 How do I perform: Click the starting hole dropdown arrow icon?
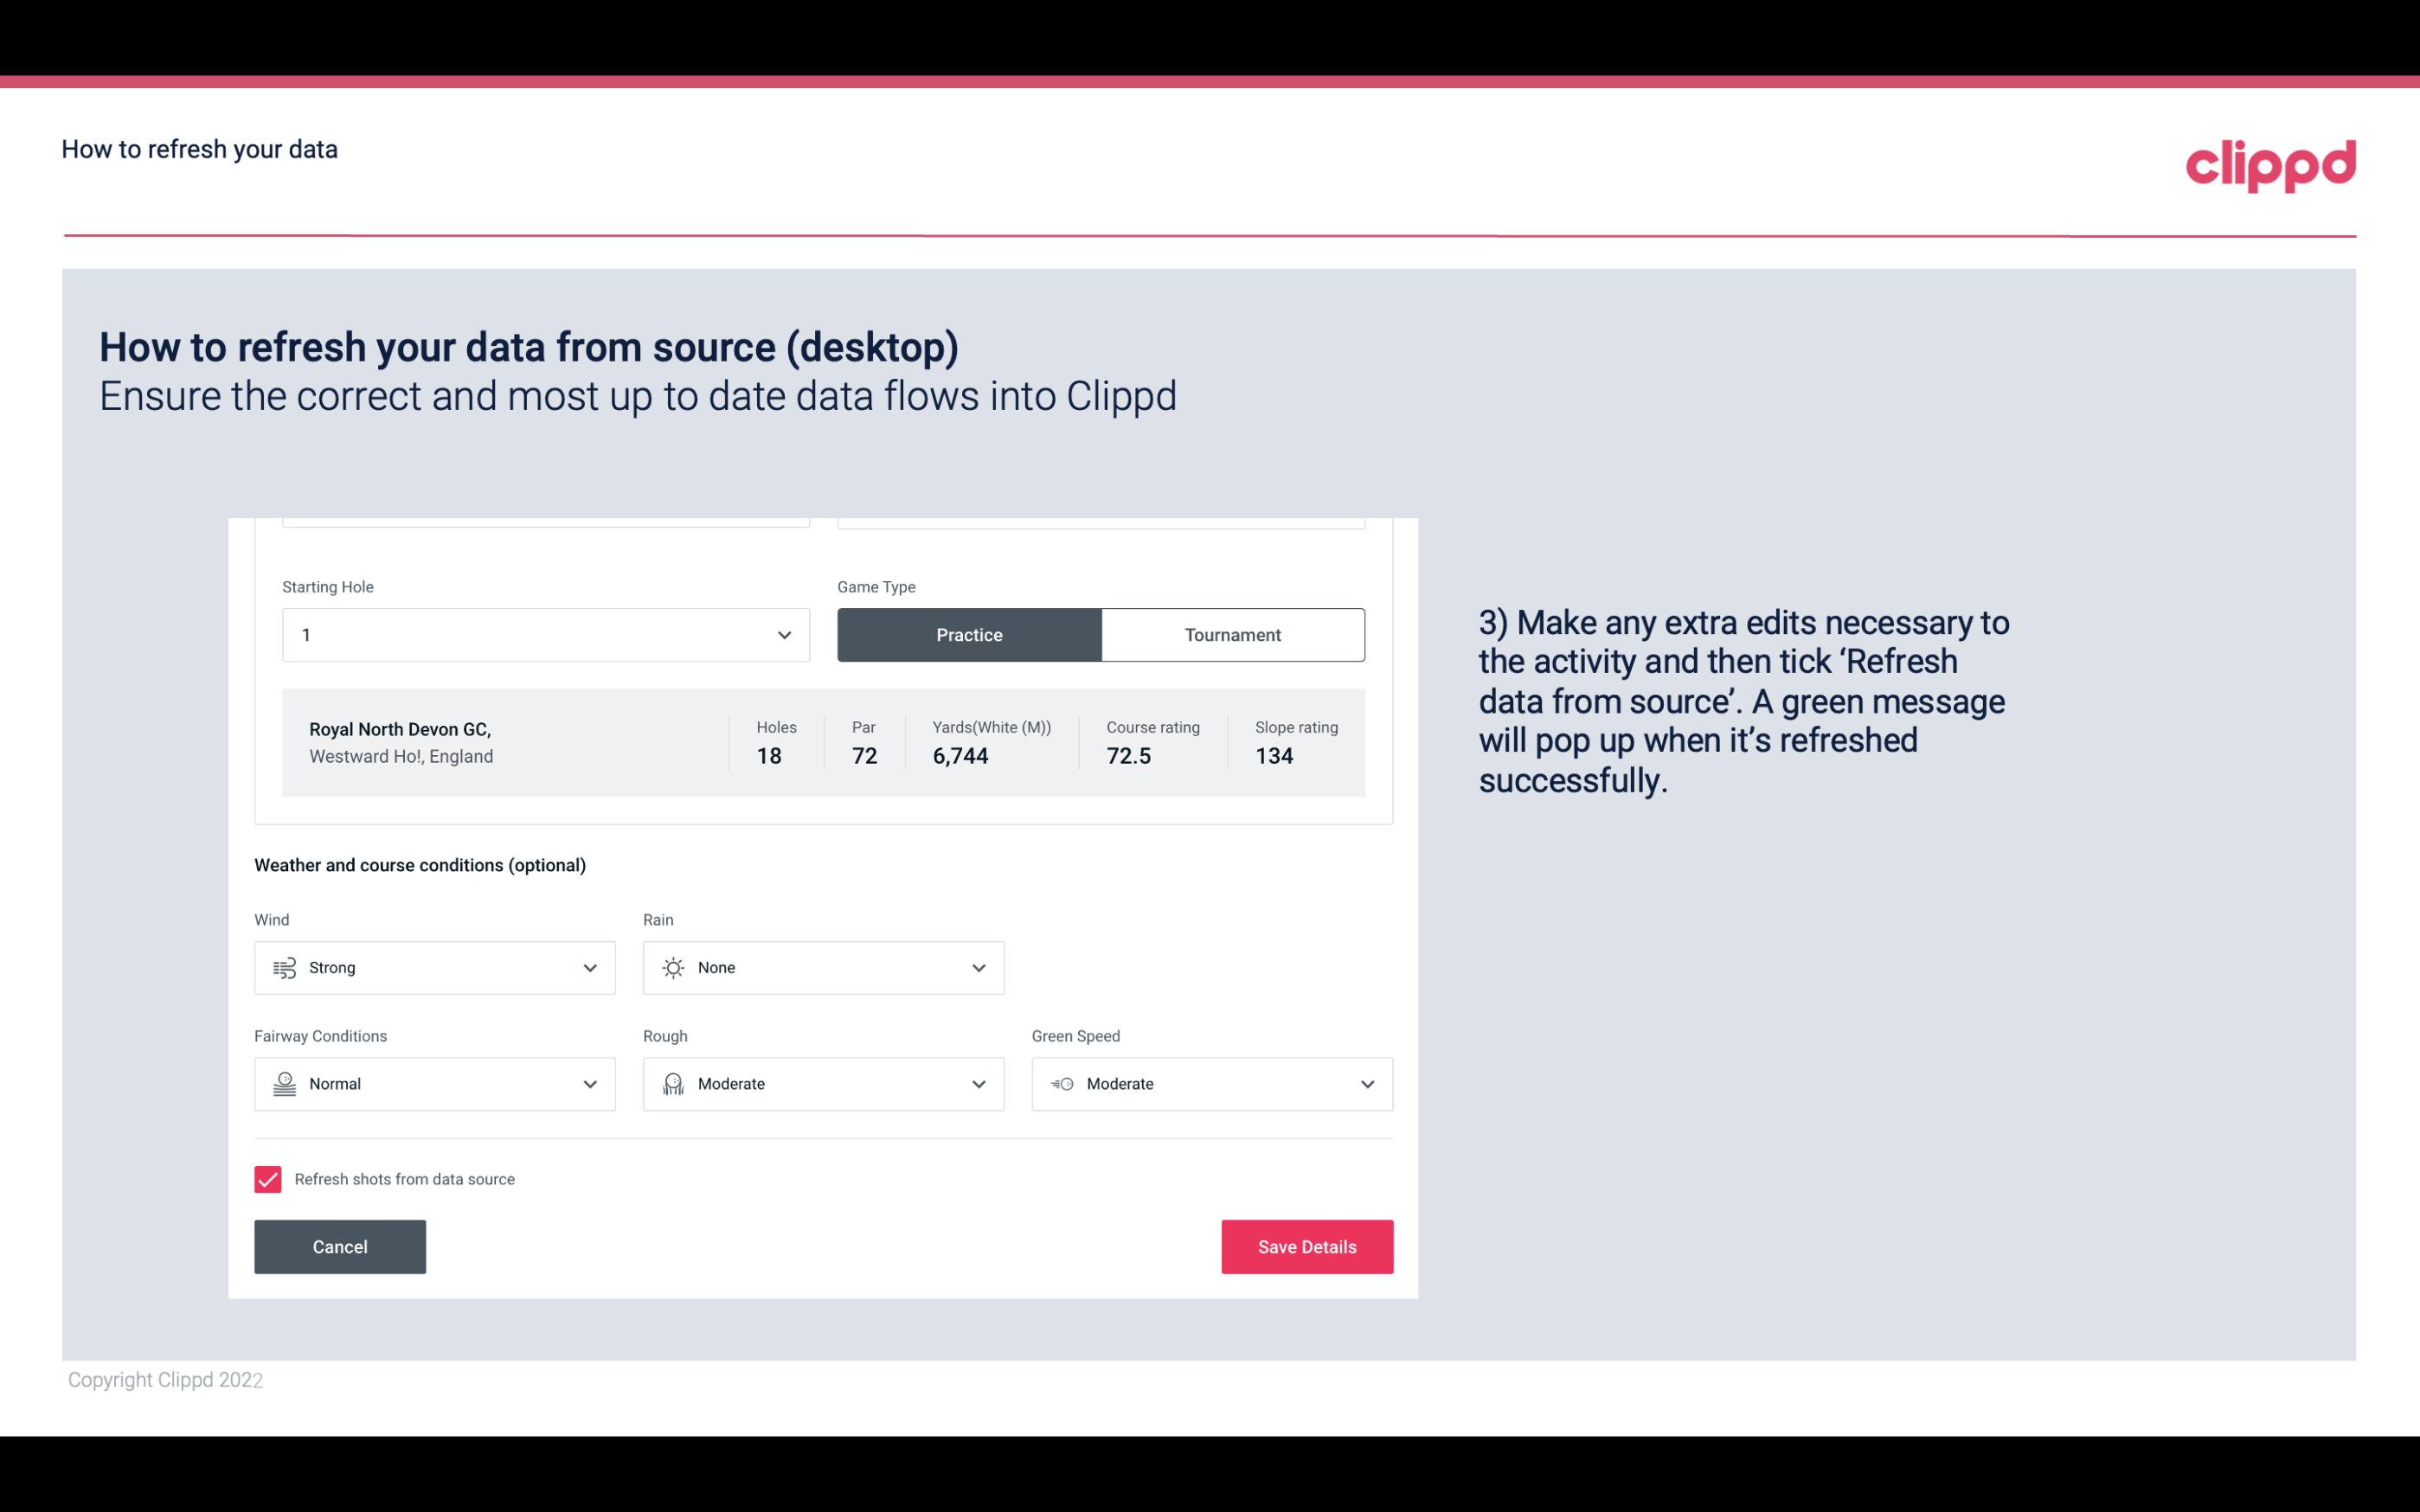[x=784, y=634]
